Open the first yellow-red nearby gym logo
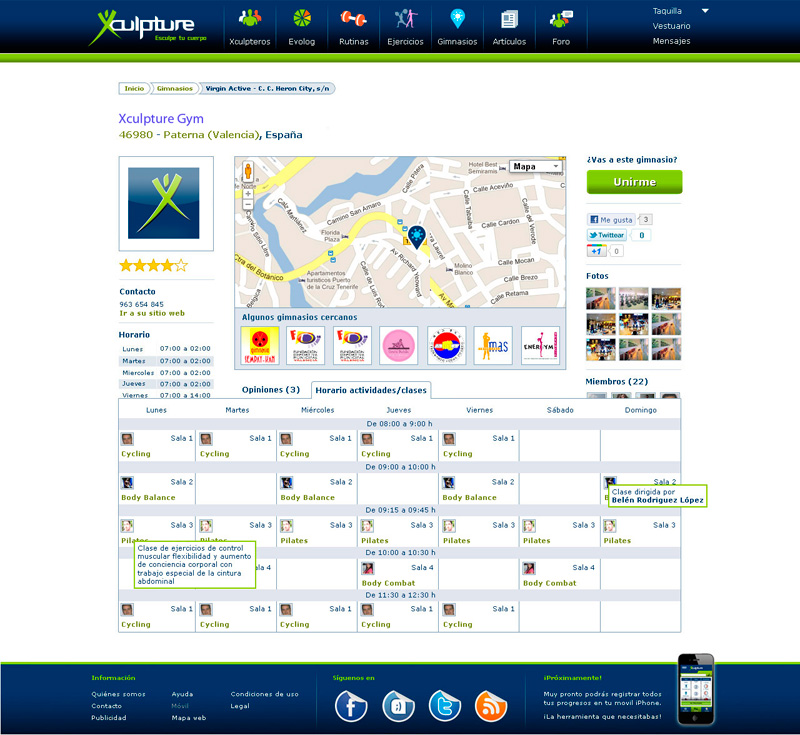The image size is (800, 735). point(260,346)
